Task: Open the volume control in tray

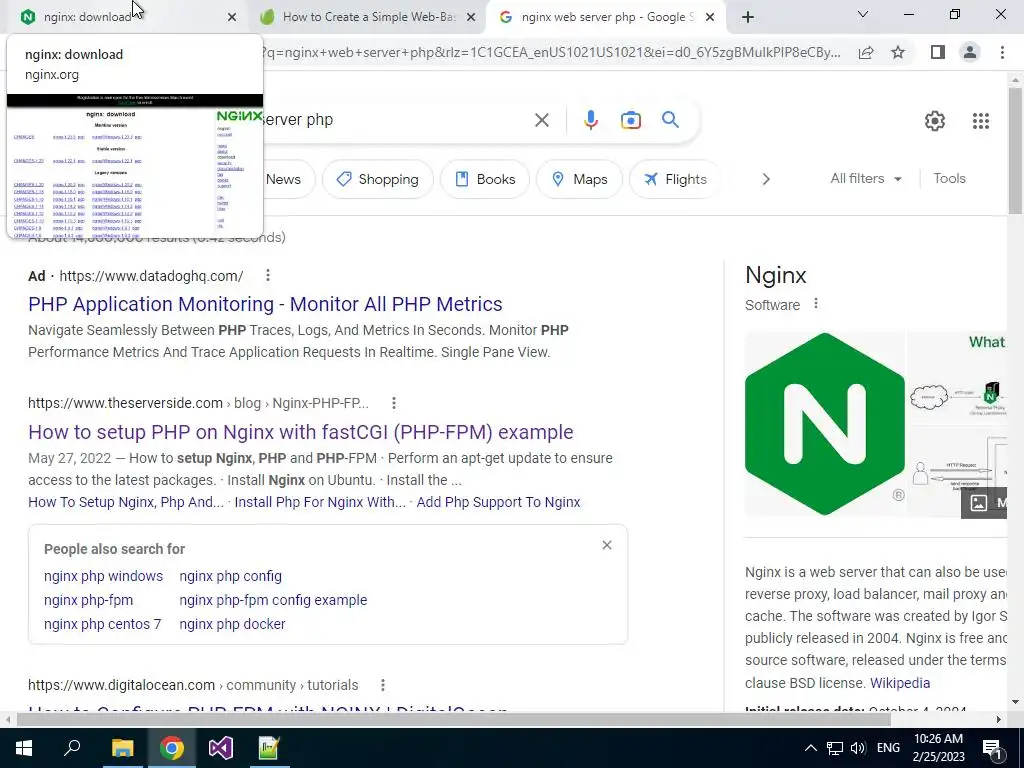Action: pos(858,748)
